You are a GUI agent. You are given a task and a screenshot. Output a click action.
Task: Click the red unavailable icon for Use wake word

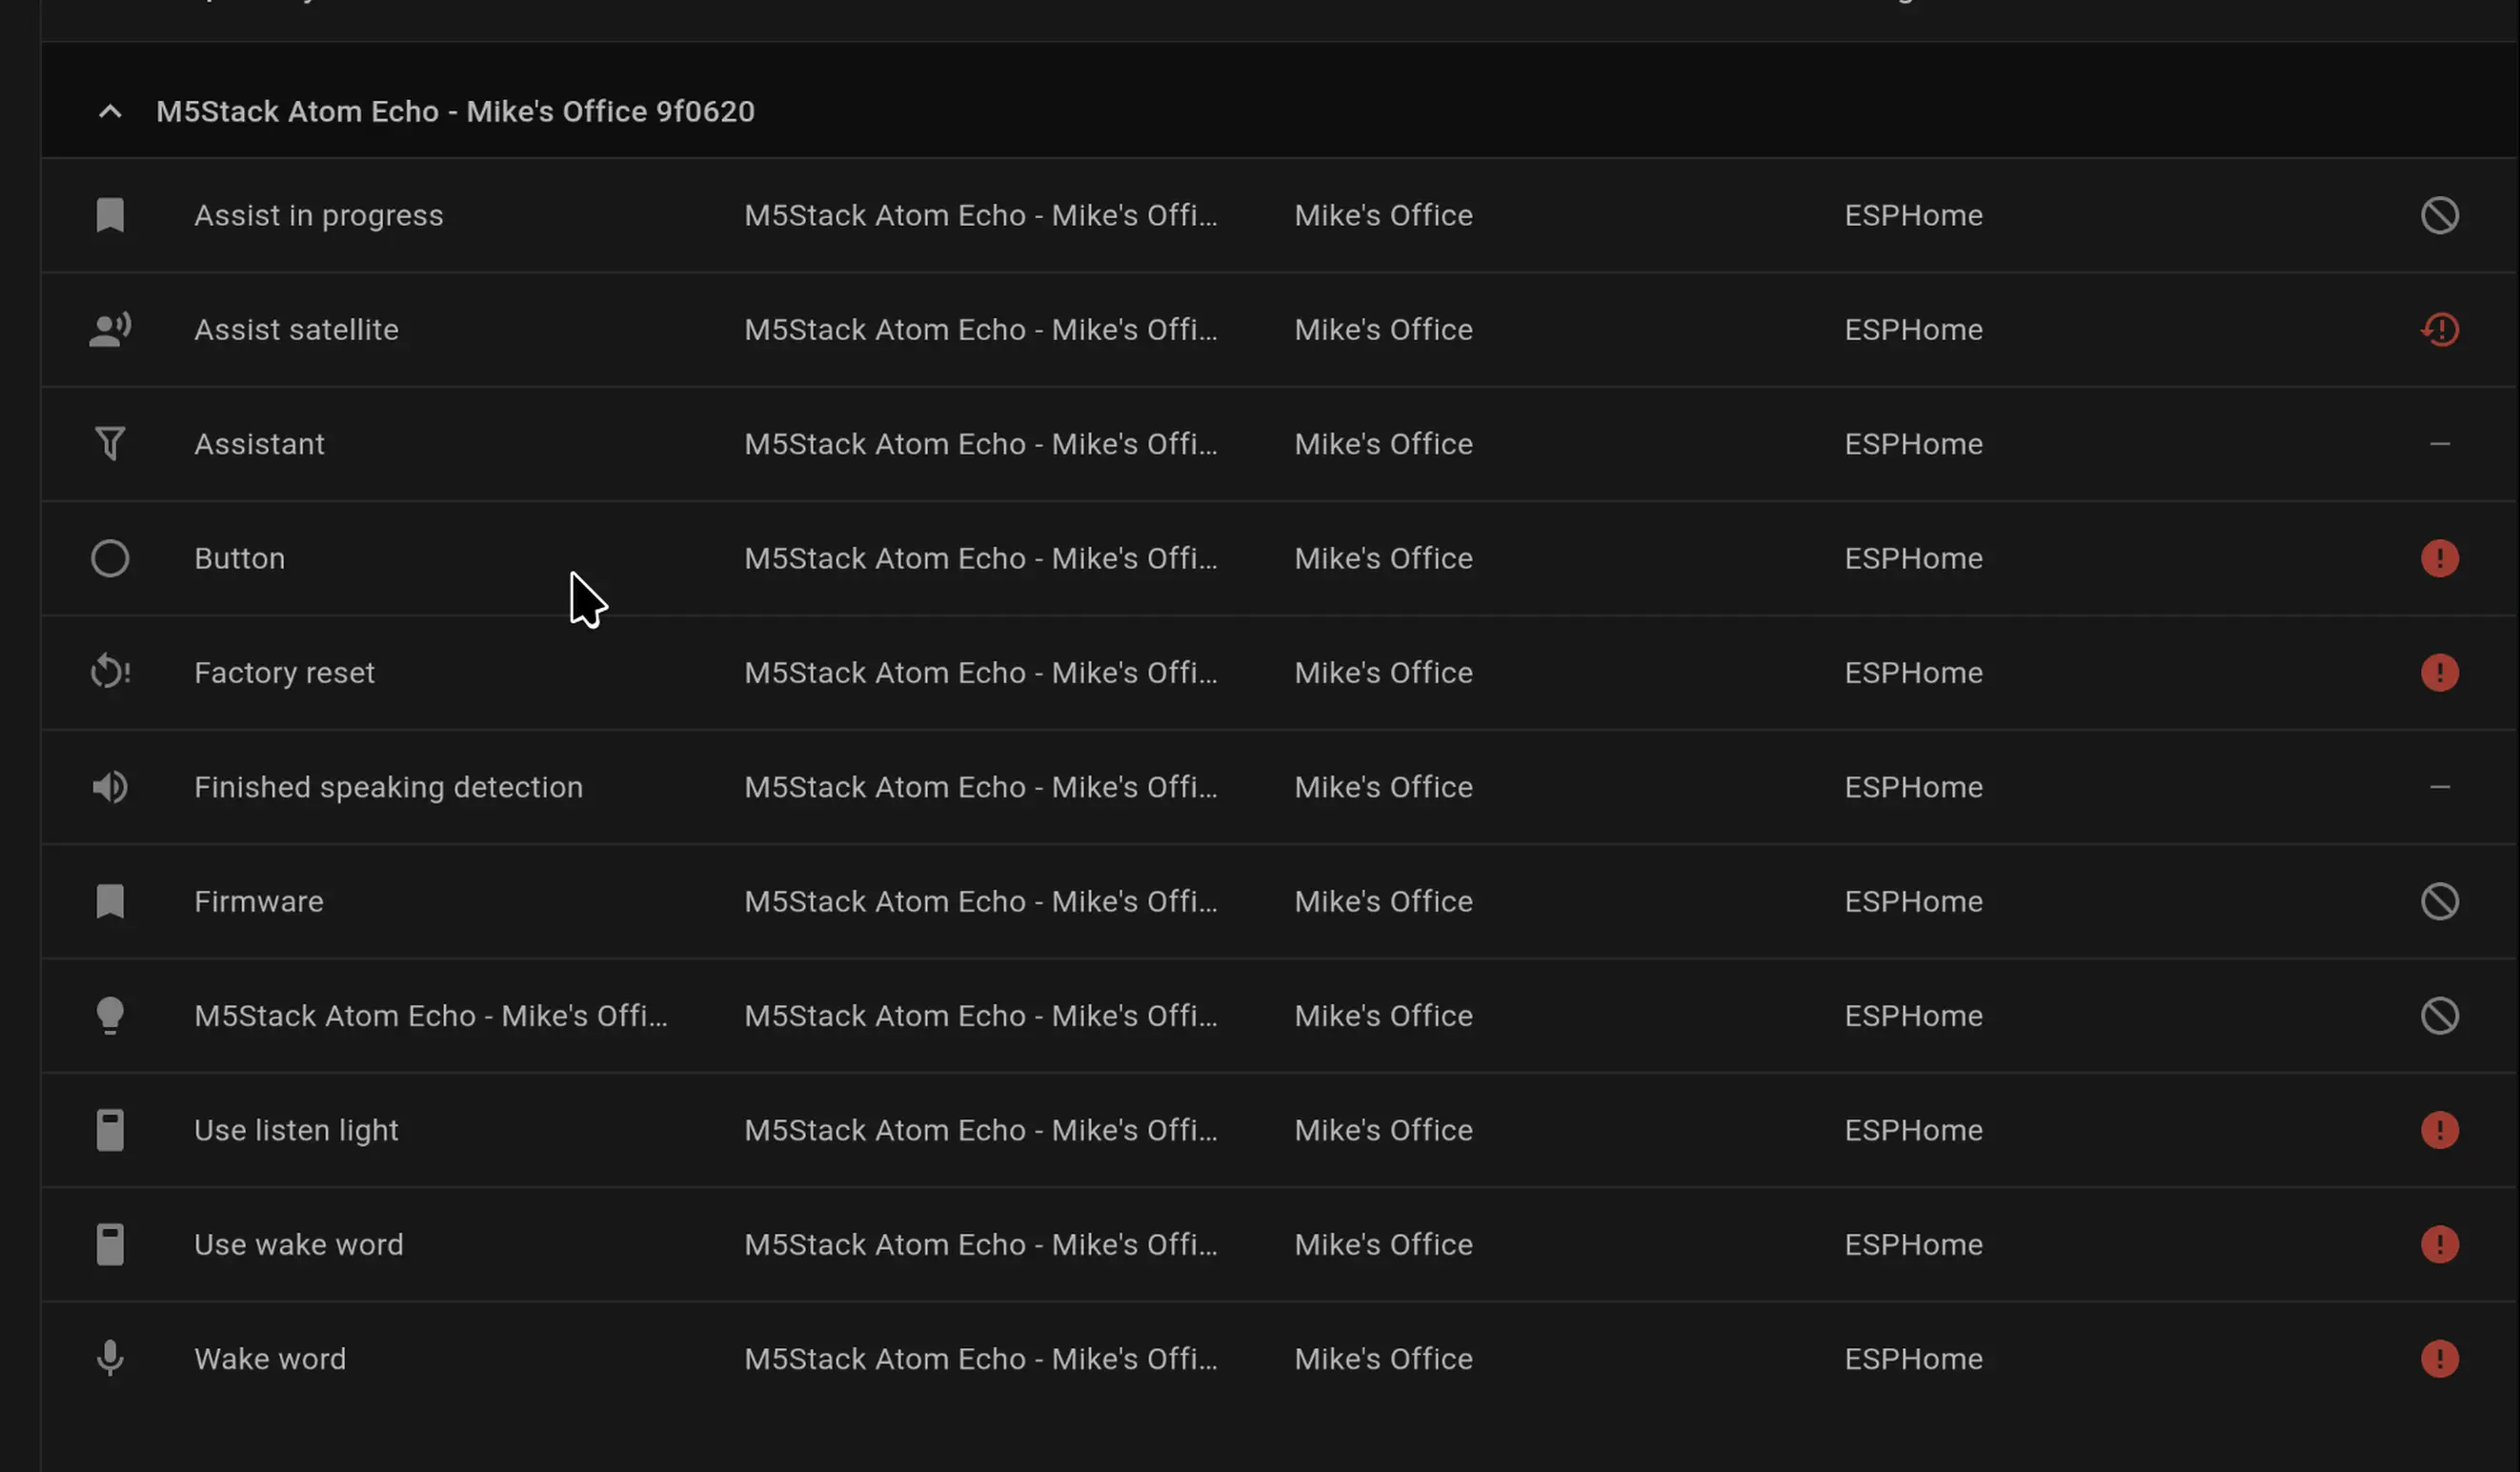pos(2439,1244)
